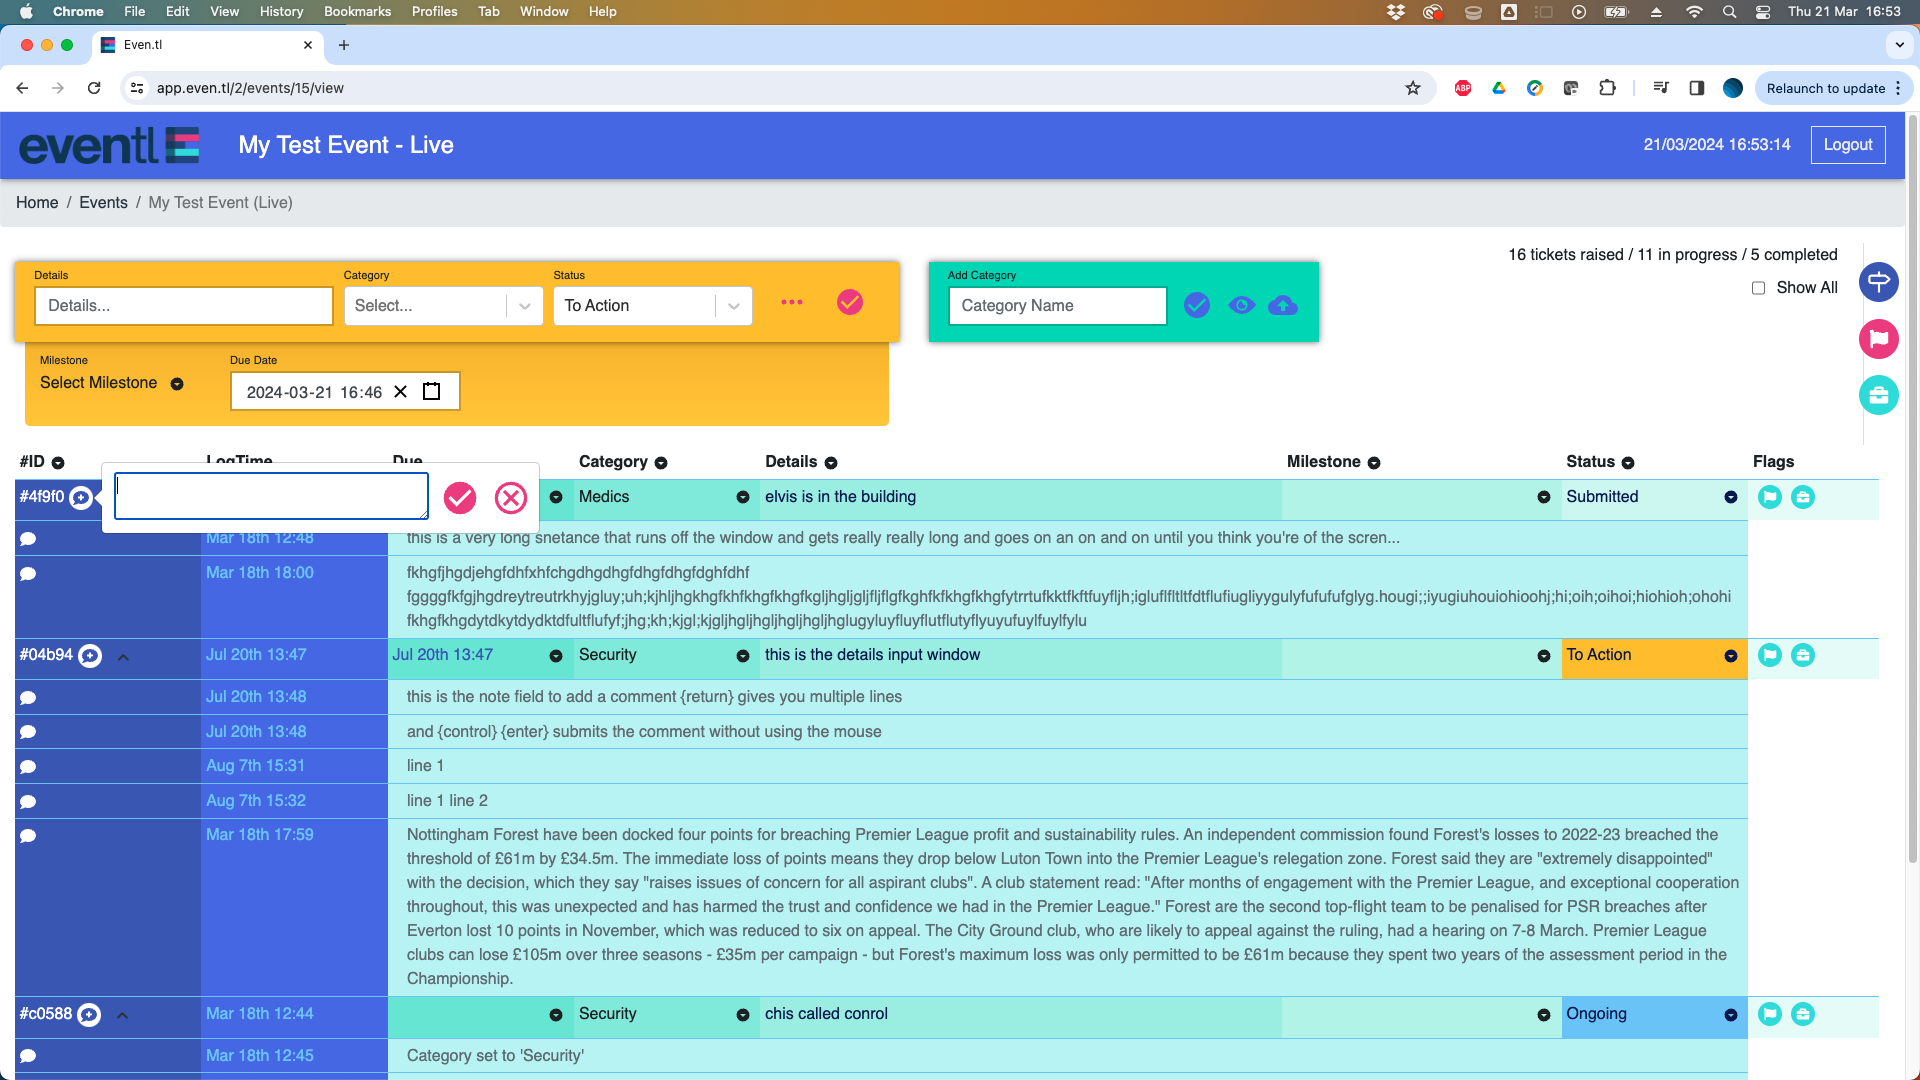Open Medics category dropdown arrow

(743, 498)
